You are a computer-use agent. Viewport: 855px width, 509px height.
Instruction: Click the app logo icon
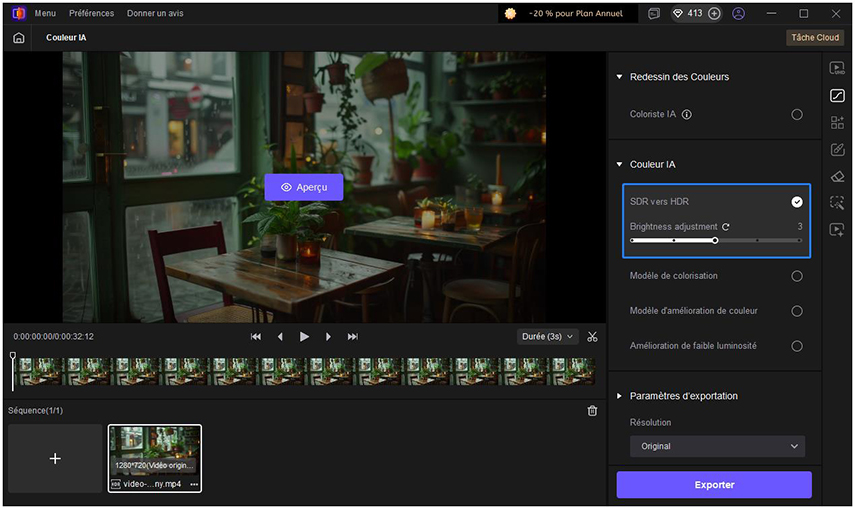[x=19, y=13]
